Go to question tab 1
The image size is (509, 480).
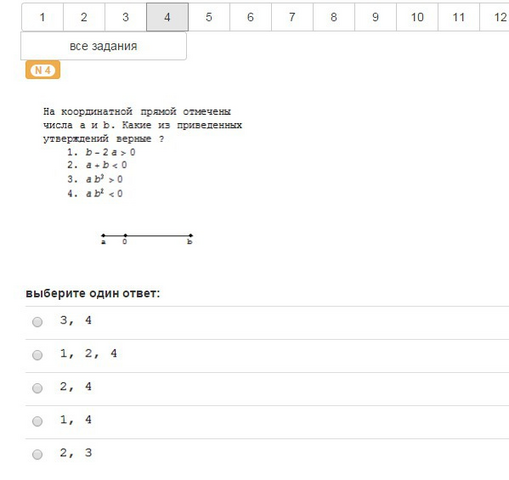[42, 17]
